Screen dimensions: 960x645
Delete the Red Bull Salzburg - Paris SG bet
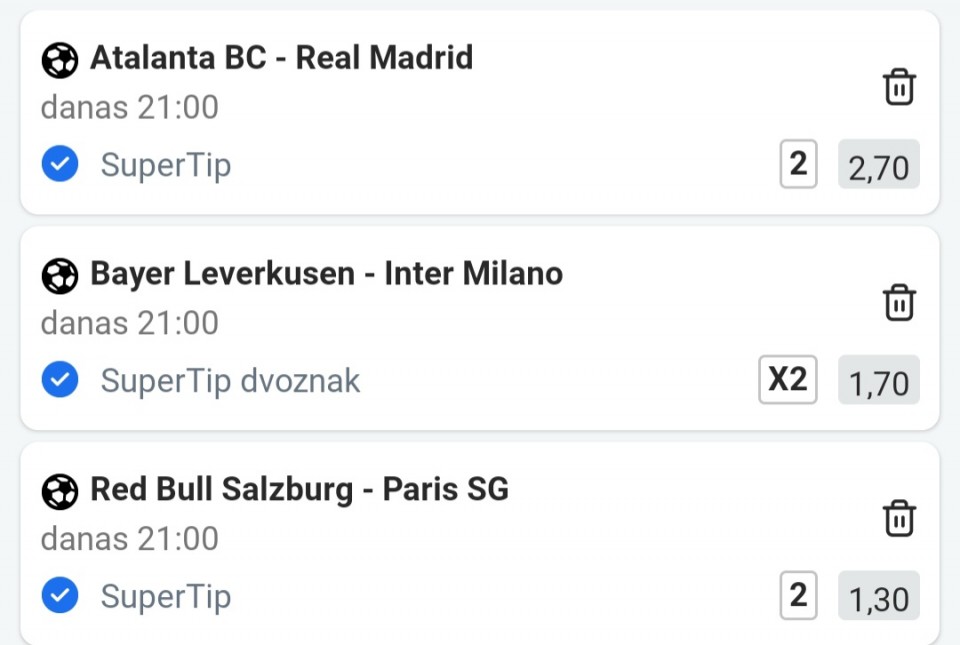coord(899,518)
